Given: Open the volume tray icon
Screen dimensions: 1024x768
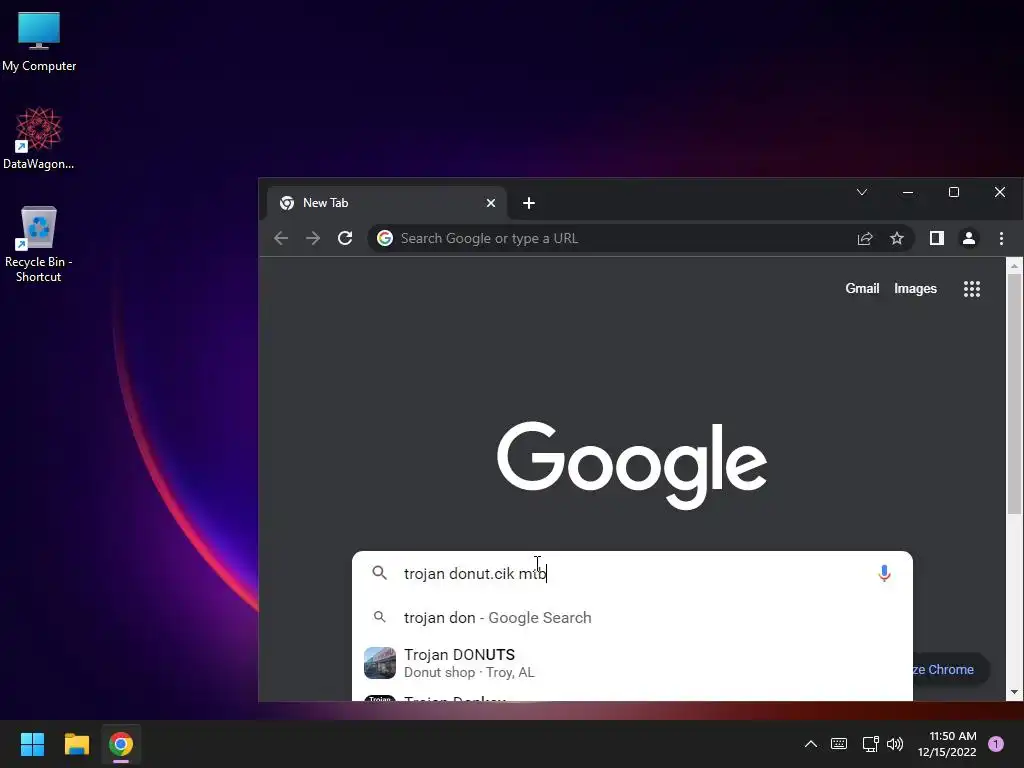Looking at the screenshot, I should pyautogui.click(x=895, y=744).
